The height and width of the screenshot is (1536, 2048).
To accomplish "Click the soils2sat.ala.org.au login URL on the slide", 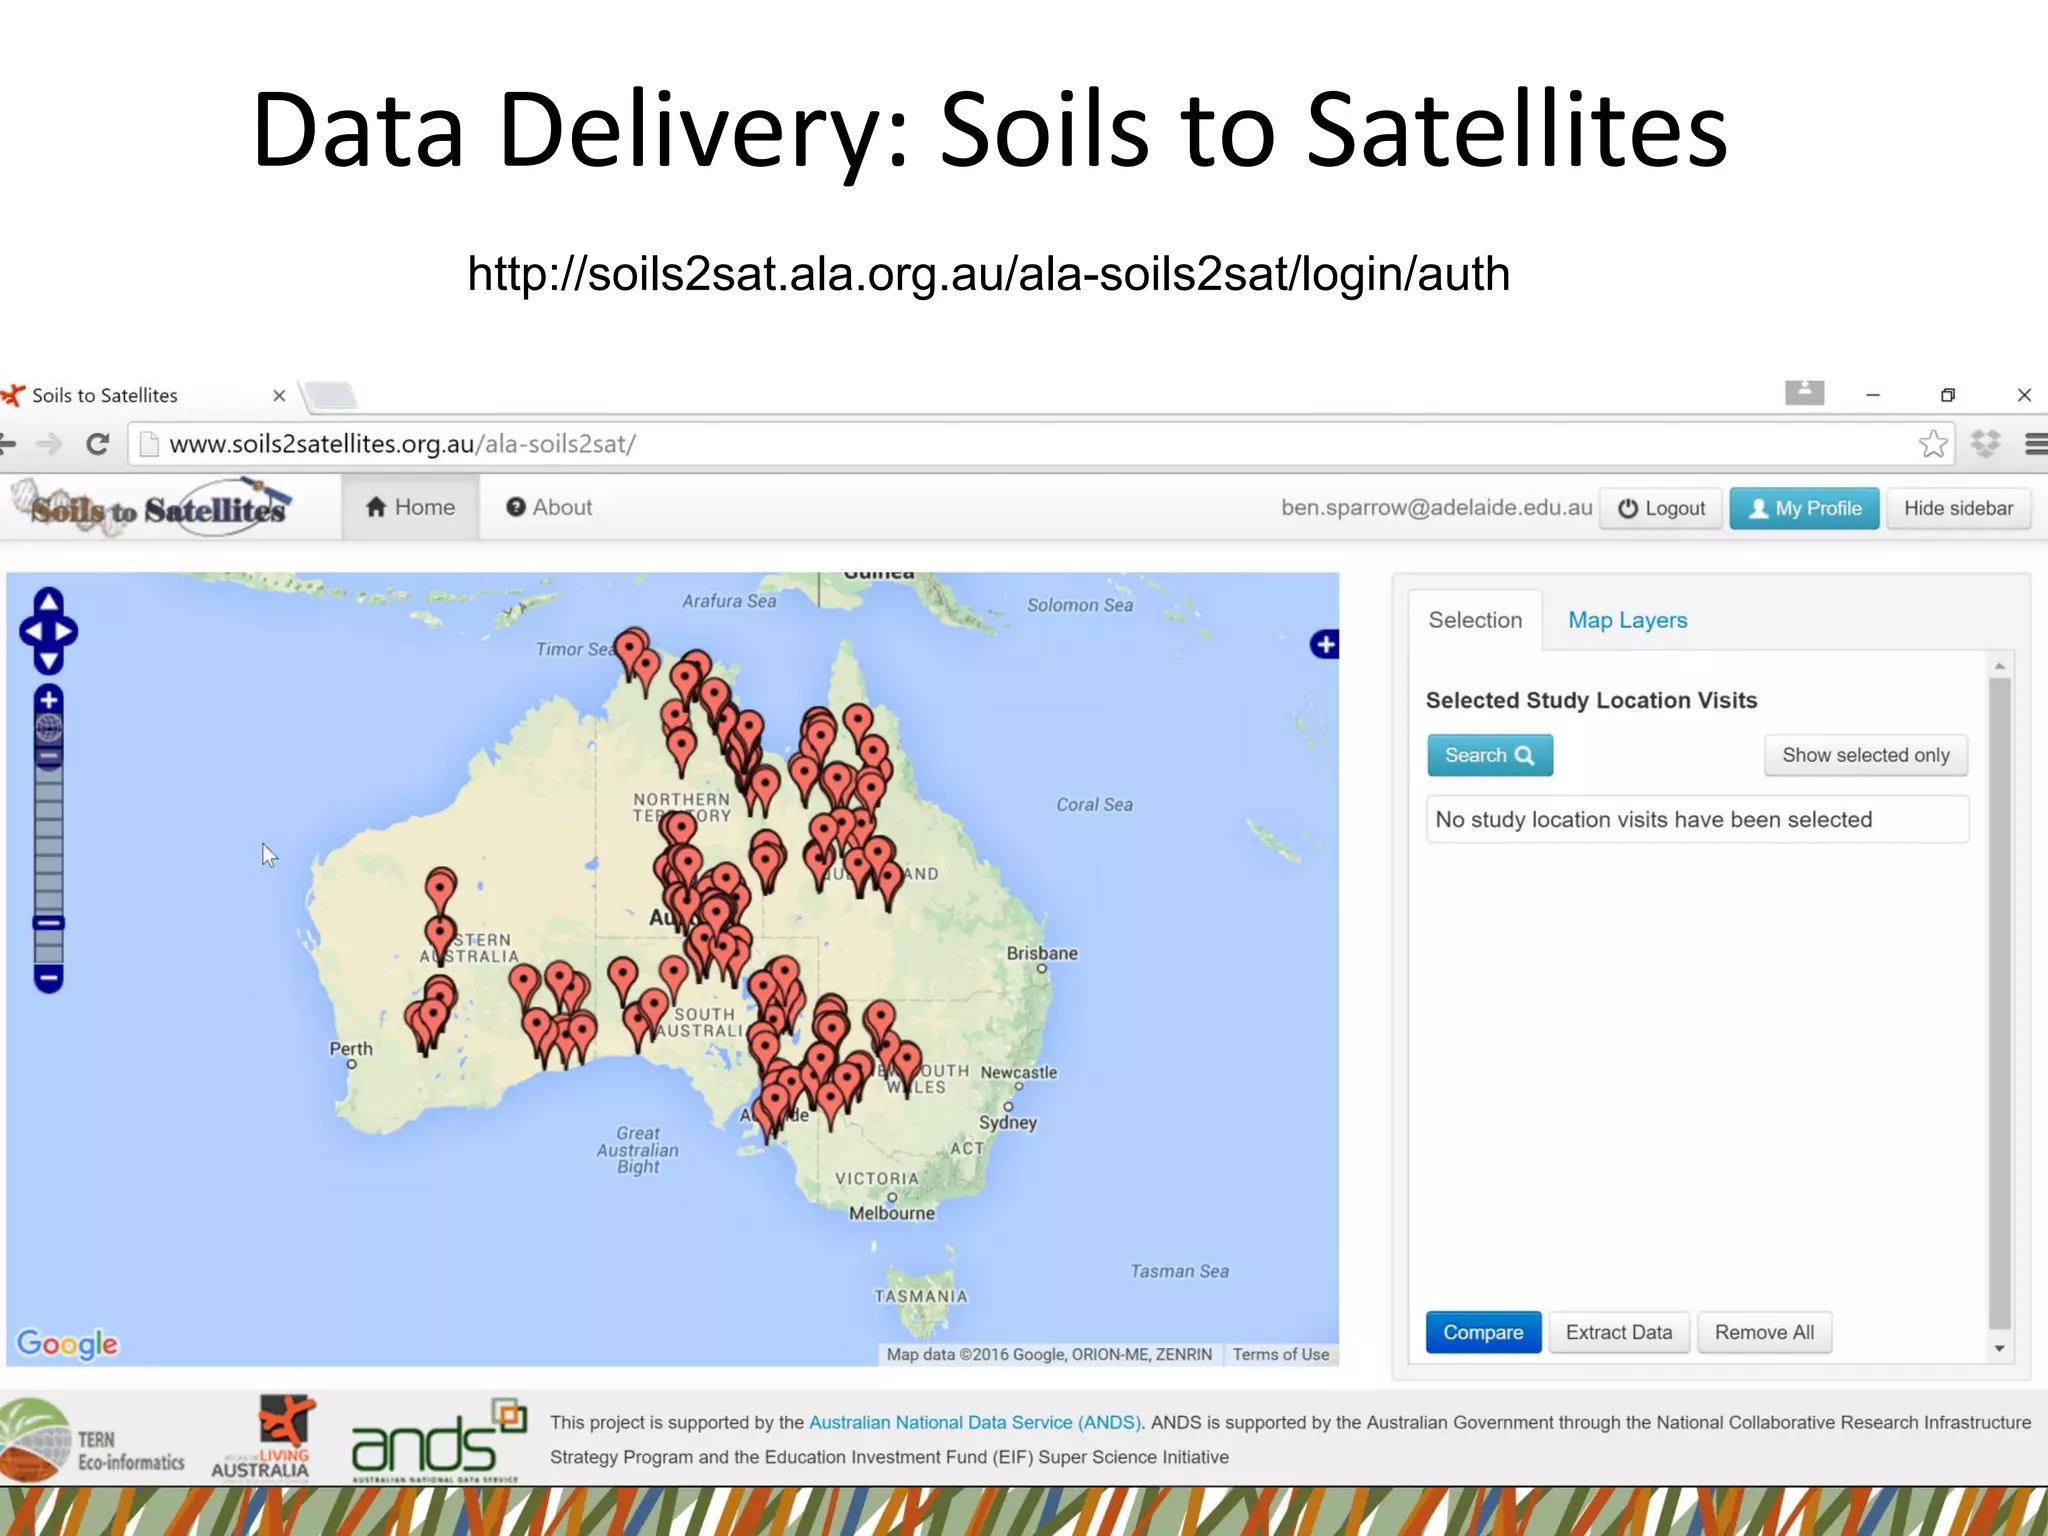I will tap(988, 273).
